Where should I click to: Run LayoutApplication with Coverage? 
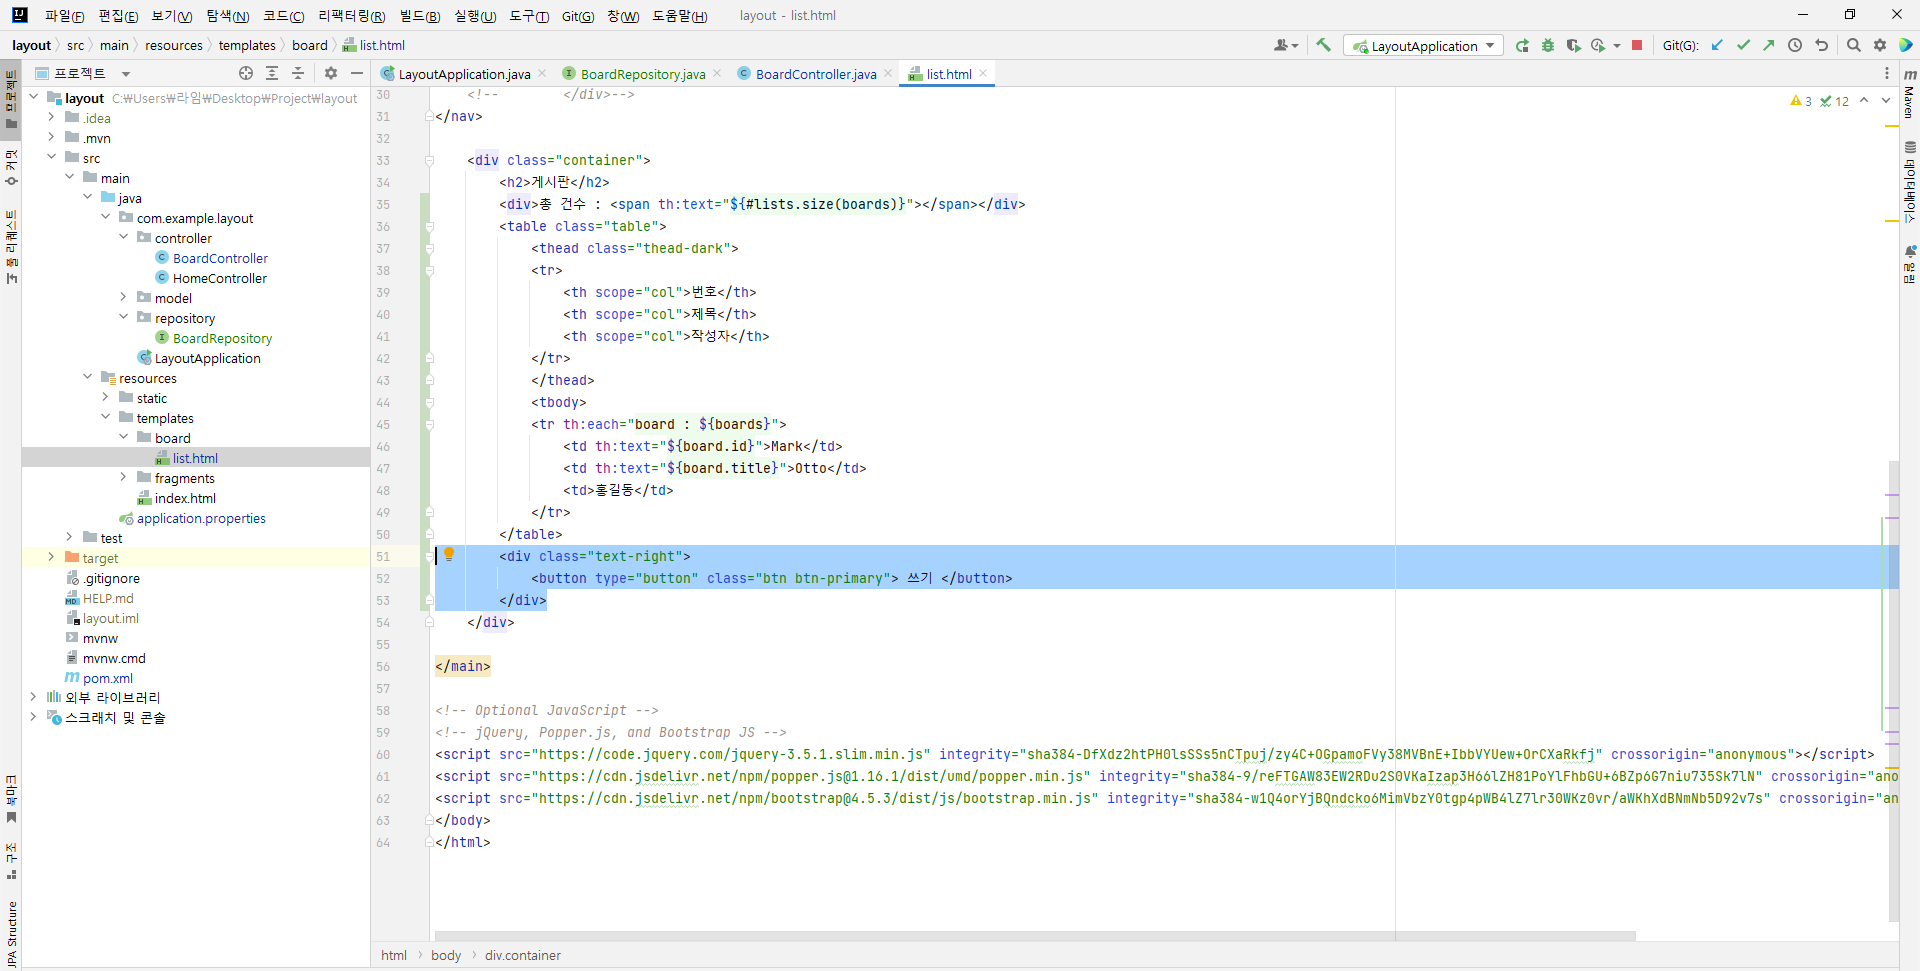[1573, 45]
